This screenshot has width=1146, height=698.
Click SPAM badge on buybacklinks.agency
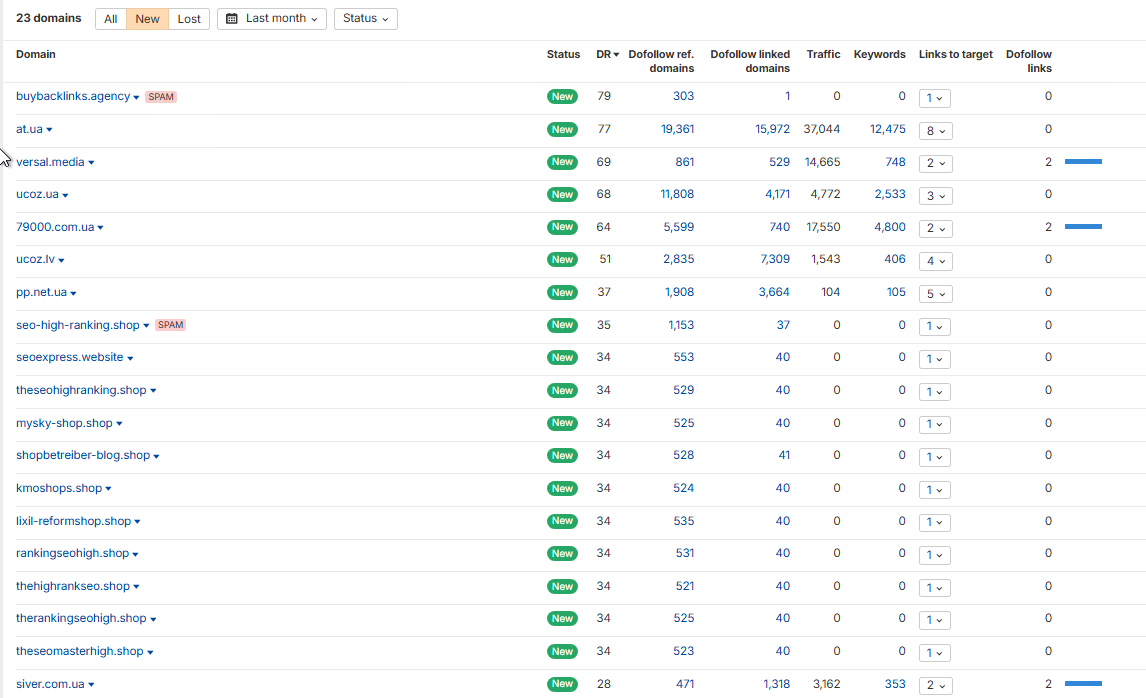click(x=161, y=96)
